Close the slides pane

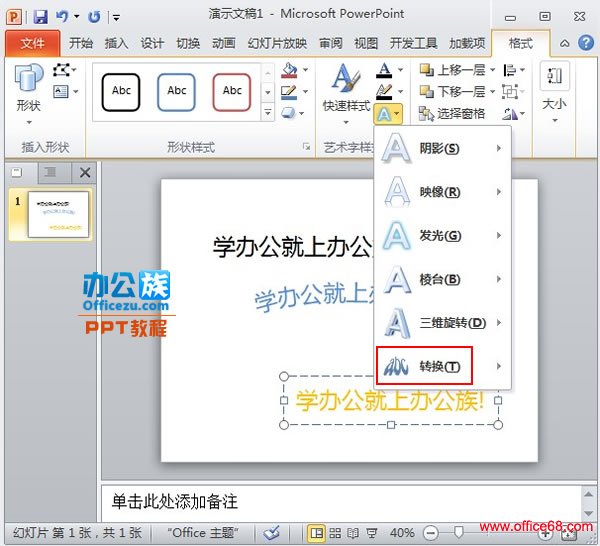coord(85,173)
